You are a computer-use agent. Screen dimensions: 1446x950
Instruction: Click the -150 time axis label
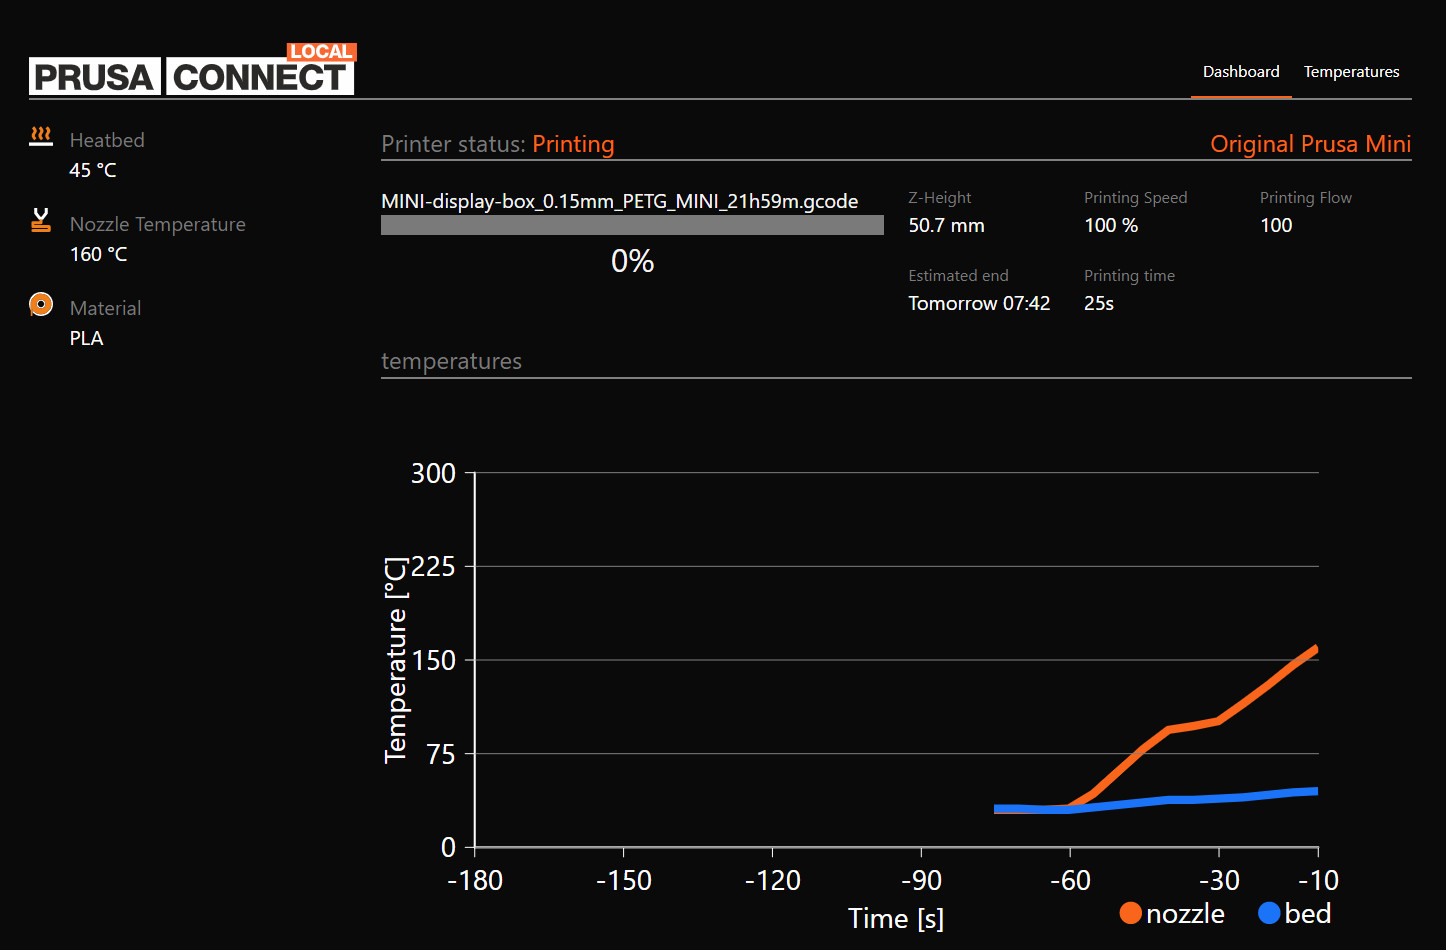tap(623, 880)
